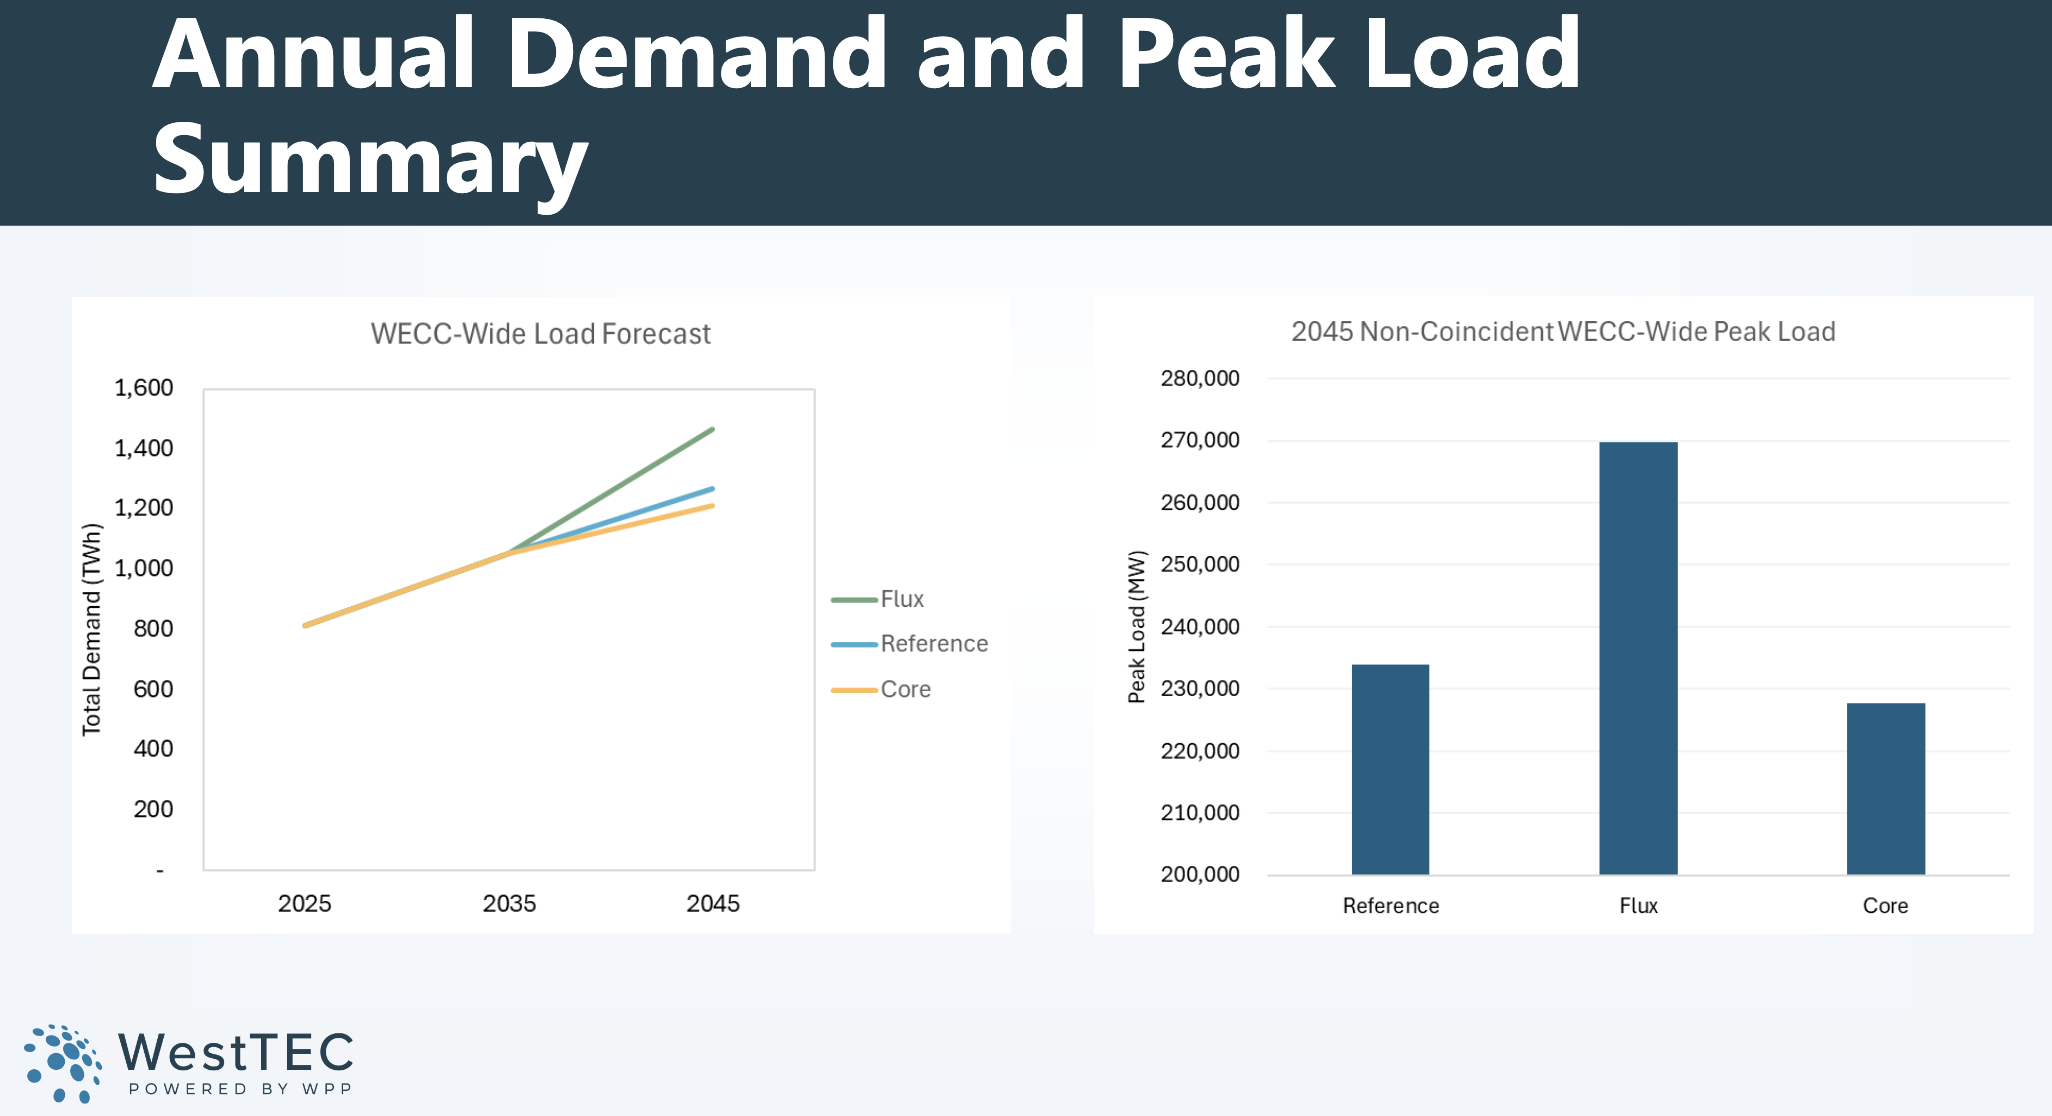Click the Flux legend text label
The height and width of the screenshot is (1116, 2052).
tap(902, 600)
